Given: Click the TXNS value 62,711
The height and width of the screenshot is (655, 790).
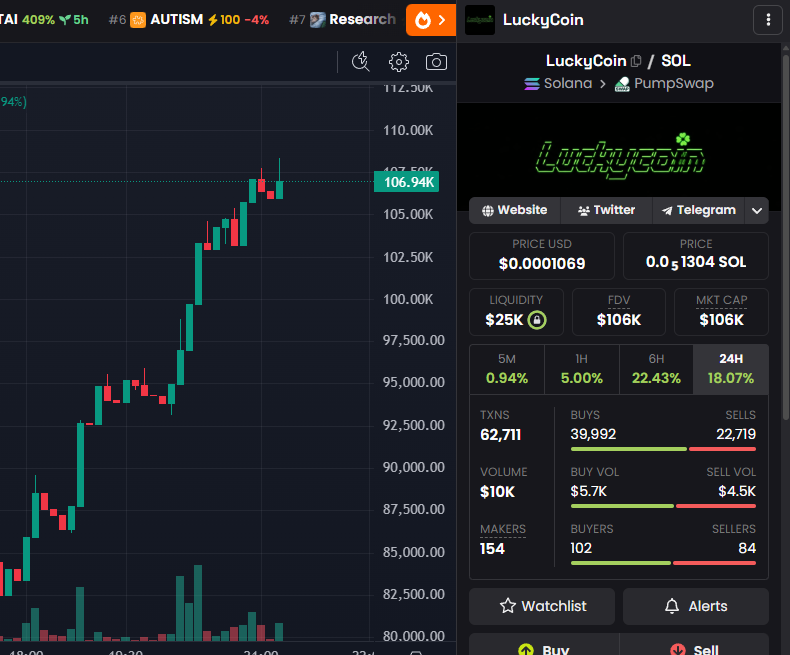Looking at the screenshot, I should [x=500, y=435].
